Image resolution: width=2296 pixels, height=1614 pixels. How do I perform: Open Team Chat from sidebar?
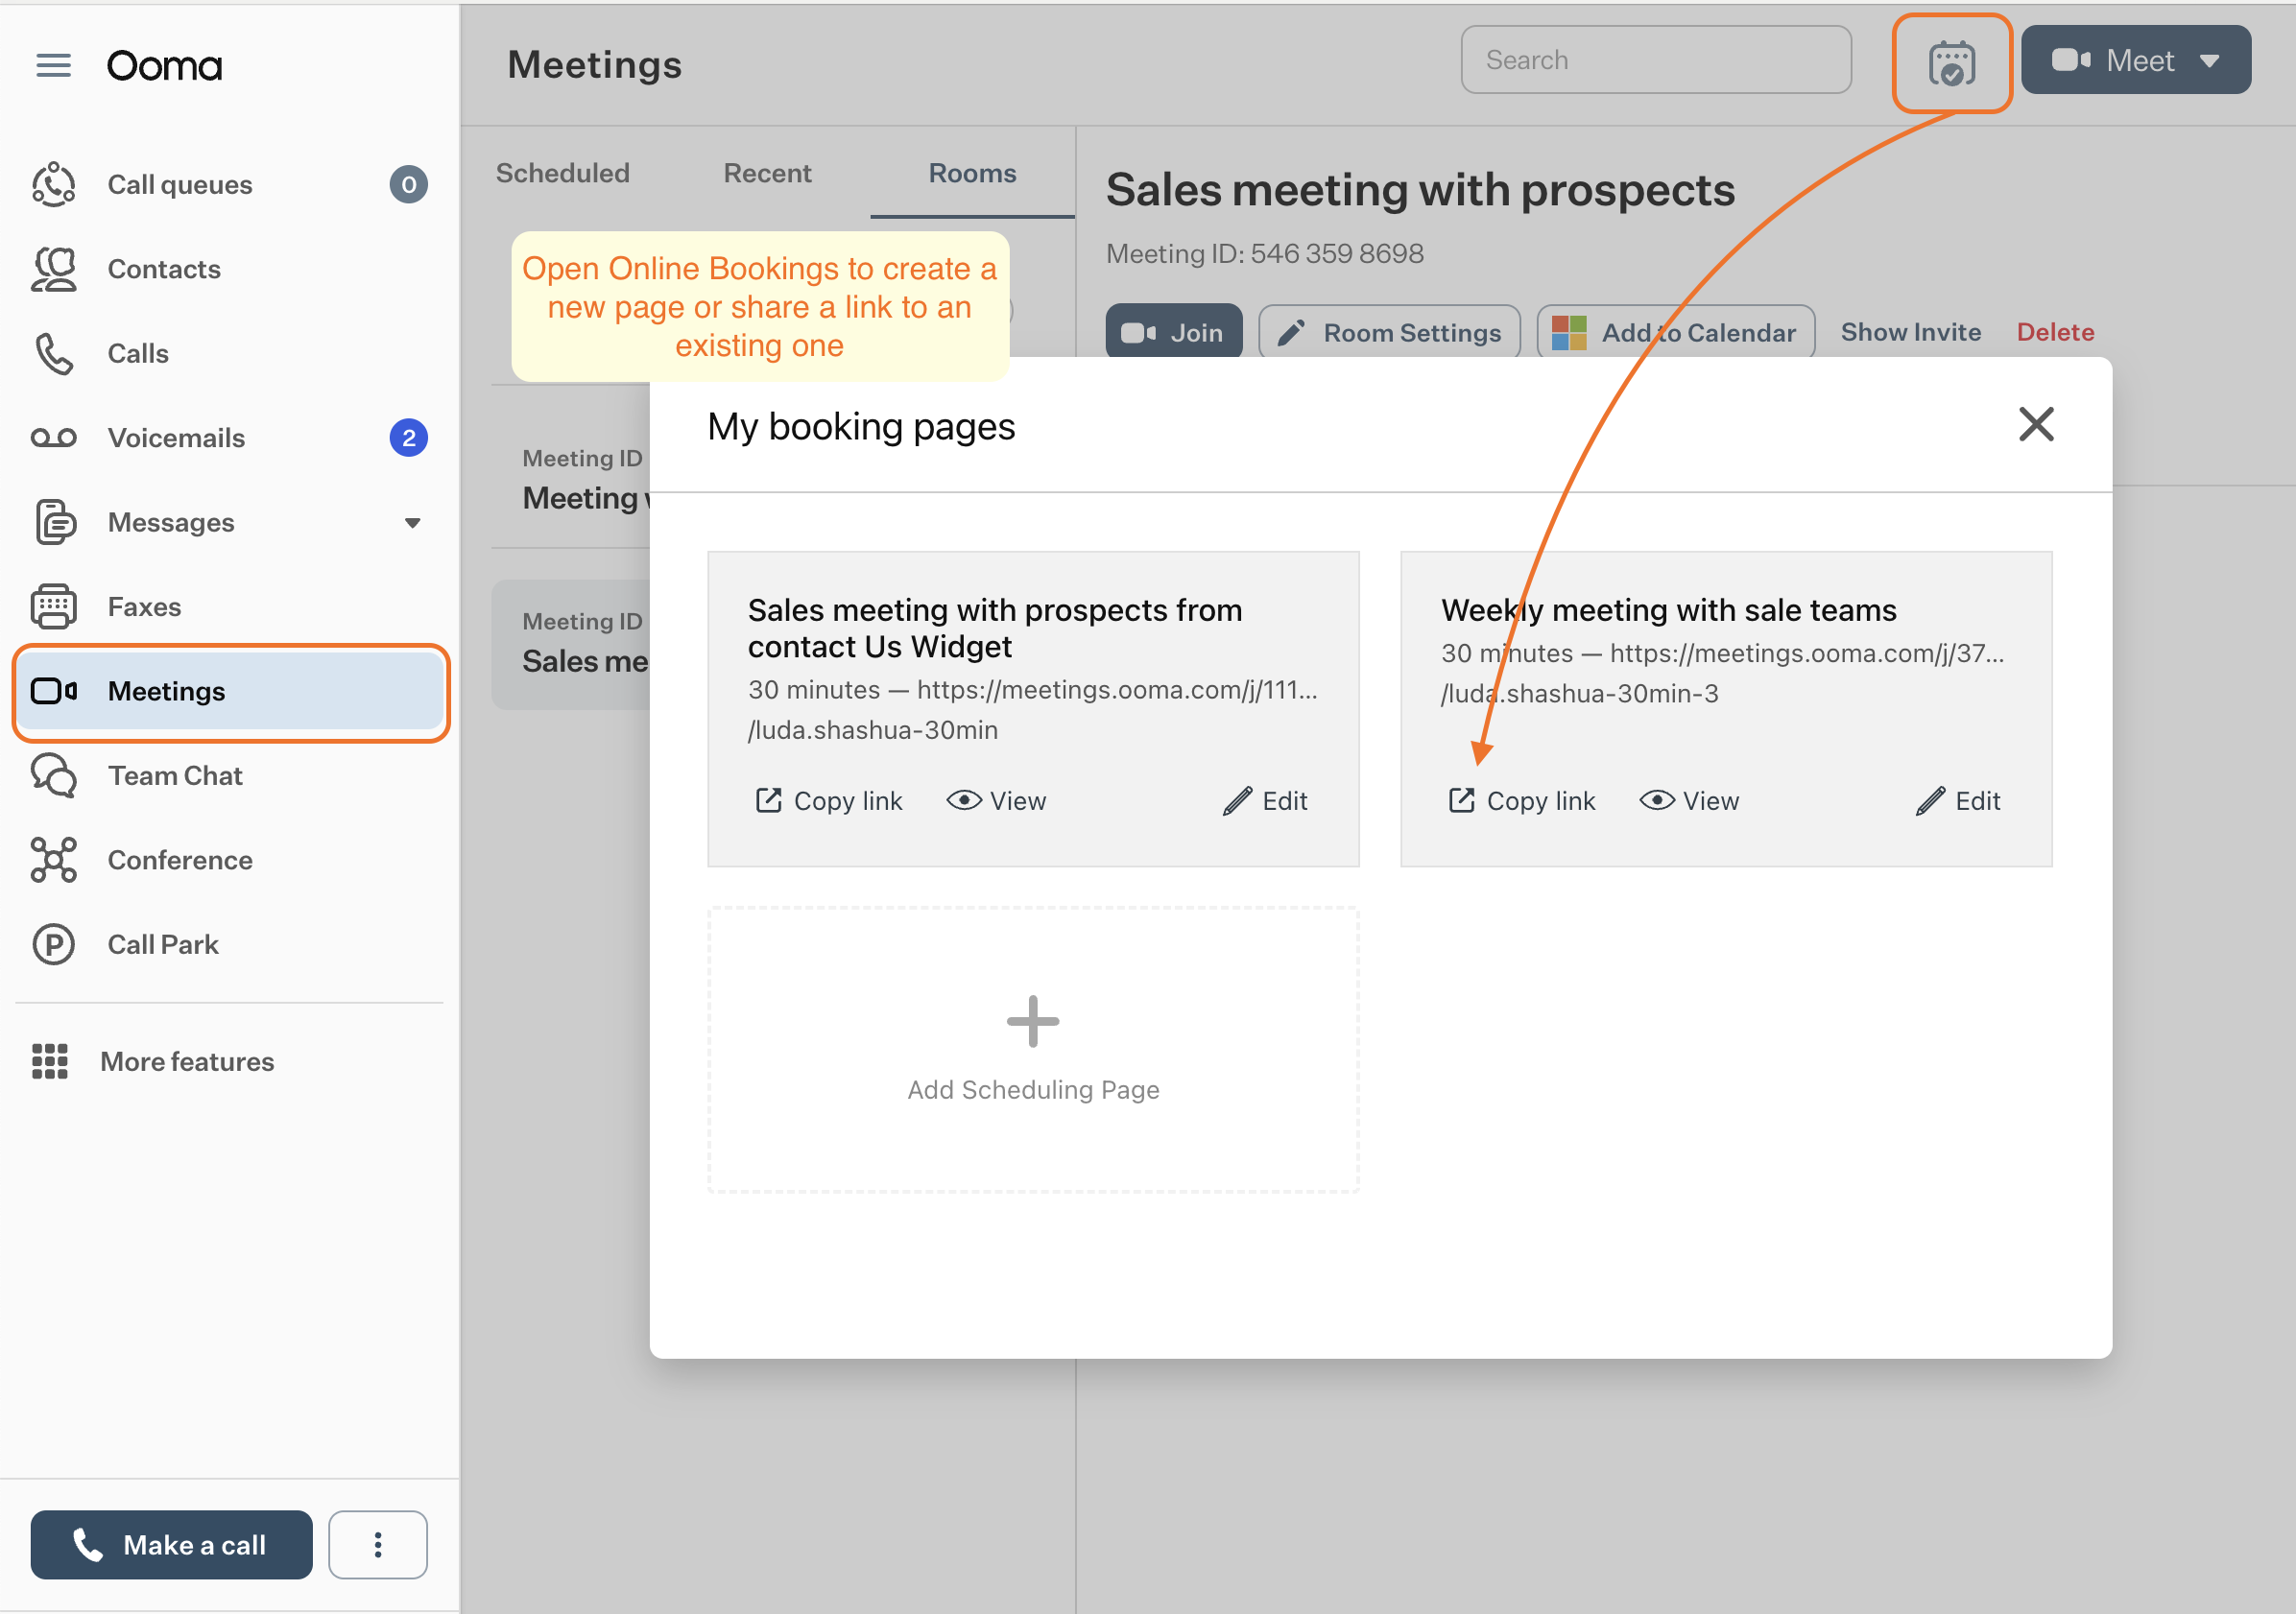(175, 776)
